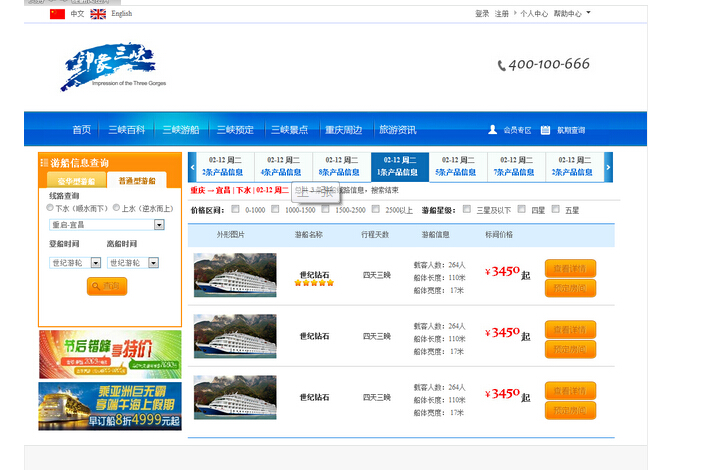Open 三峡百科 in the navigation bar
The width and height of the screenshot is (703, 470).
126,130
